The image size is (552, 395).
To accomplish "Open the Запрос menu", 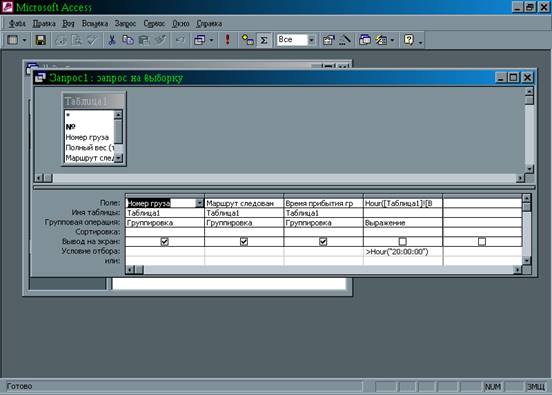I will [125, 24].
